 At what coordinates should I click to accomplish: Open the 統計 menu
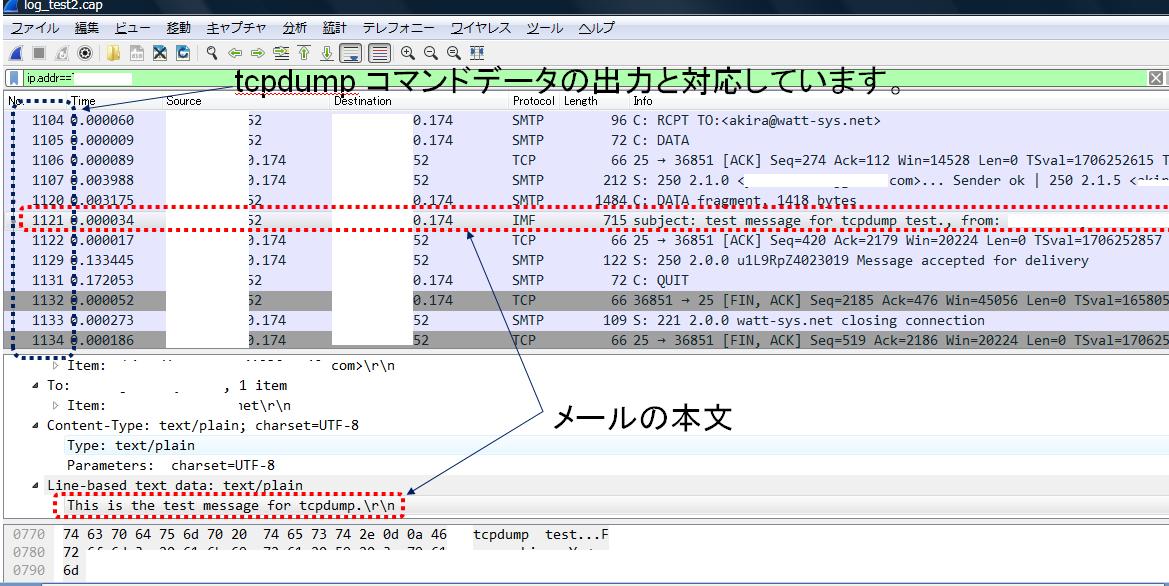tap(335, 28)
